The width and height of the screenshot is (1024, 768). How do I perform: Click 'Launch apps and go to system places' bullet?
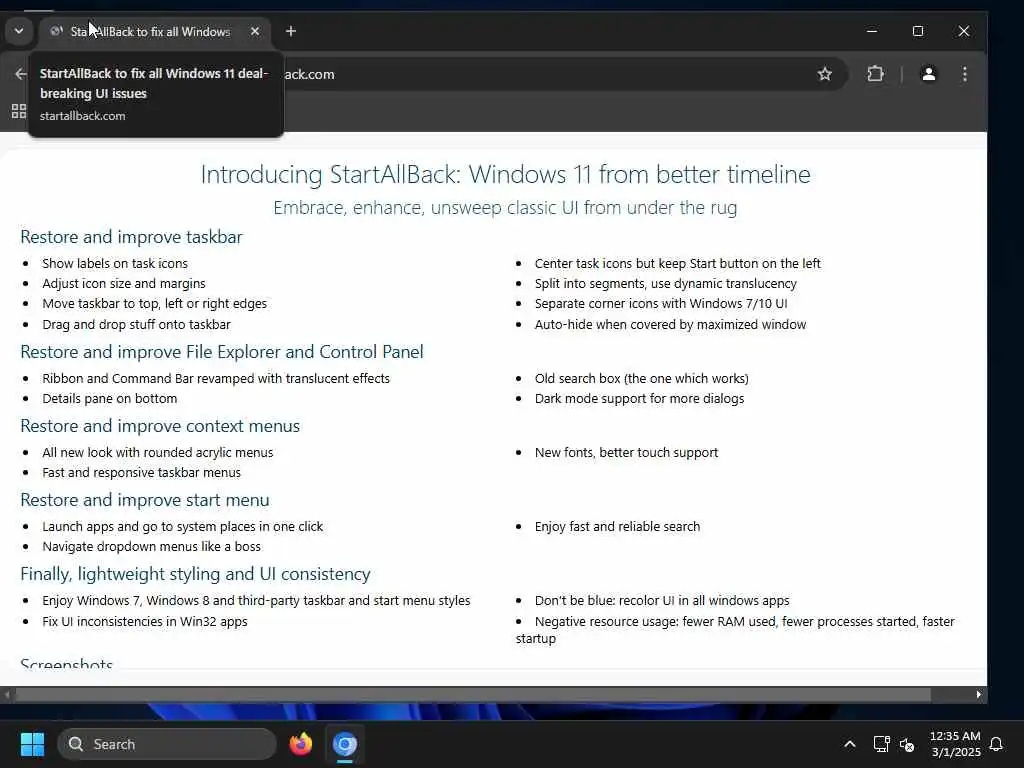[x=183, y=526]
